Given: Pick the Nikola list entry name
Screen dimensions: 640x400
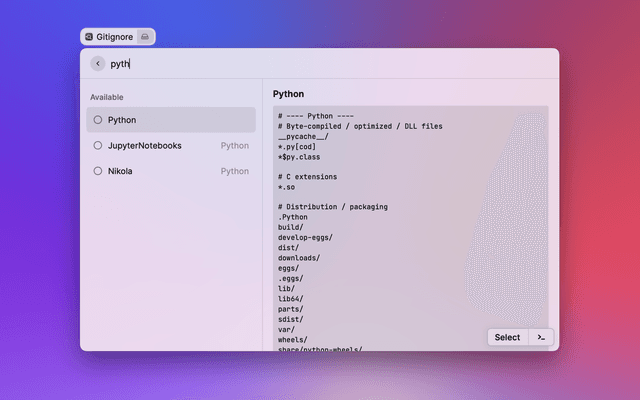Looking at the screenshot, I should click(x=120, y=171).
